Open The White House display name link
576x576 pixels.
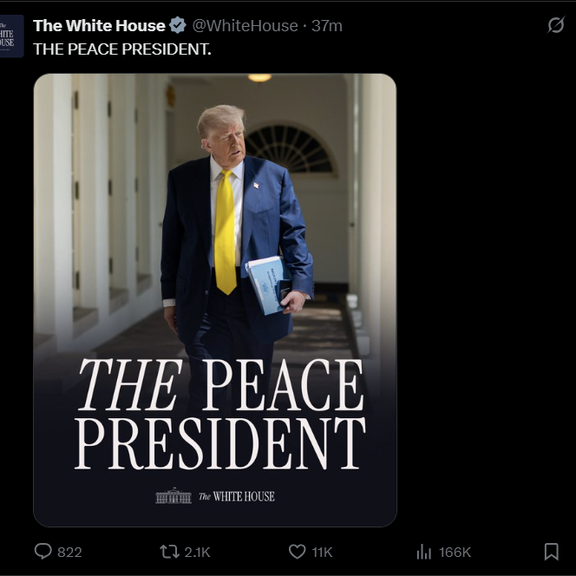click(99, 26)
